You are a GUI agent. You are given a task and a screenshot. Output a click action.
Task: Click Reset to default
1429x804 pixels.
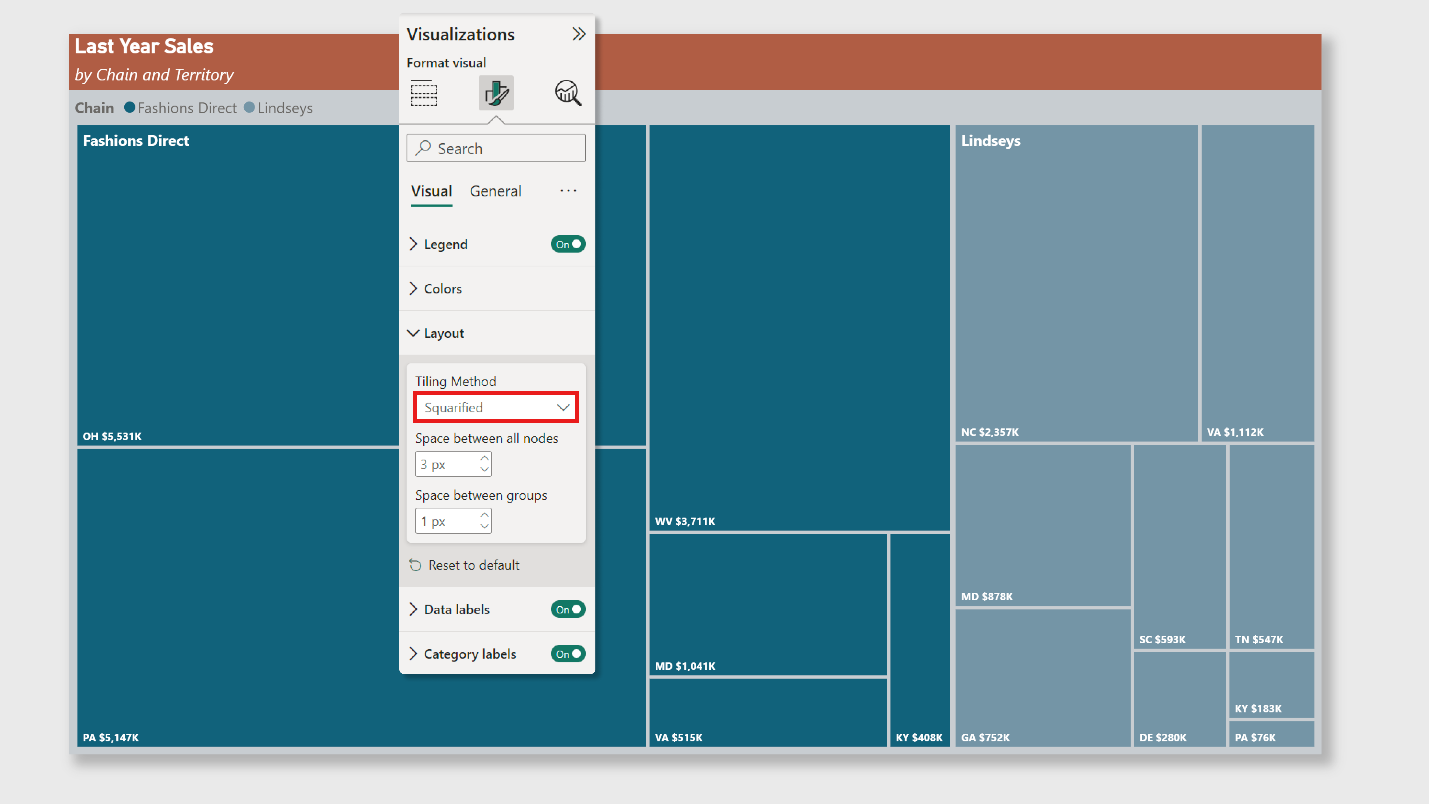[473, 564]
